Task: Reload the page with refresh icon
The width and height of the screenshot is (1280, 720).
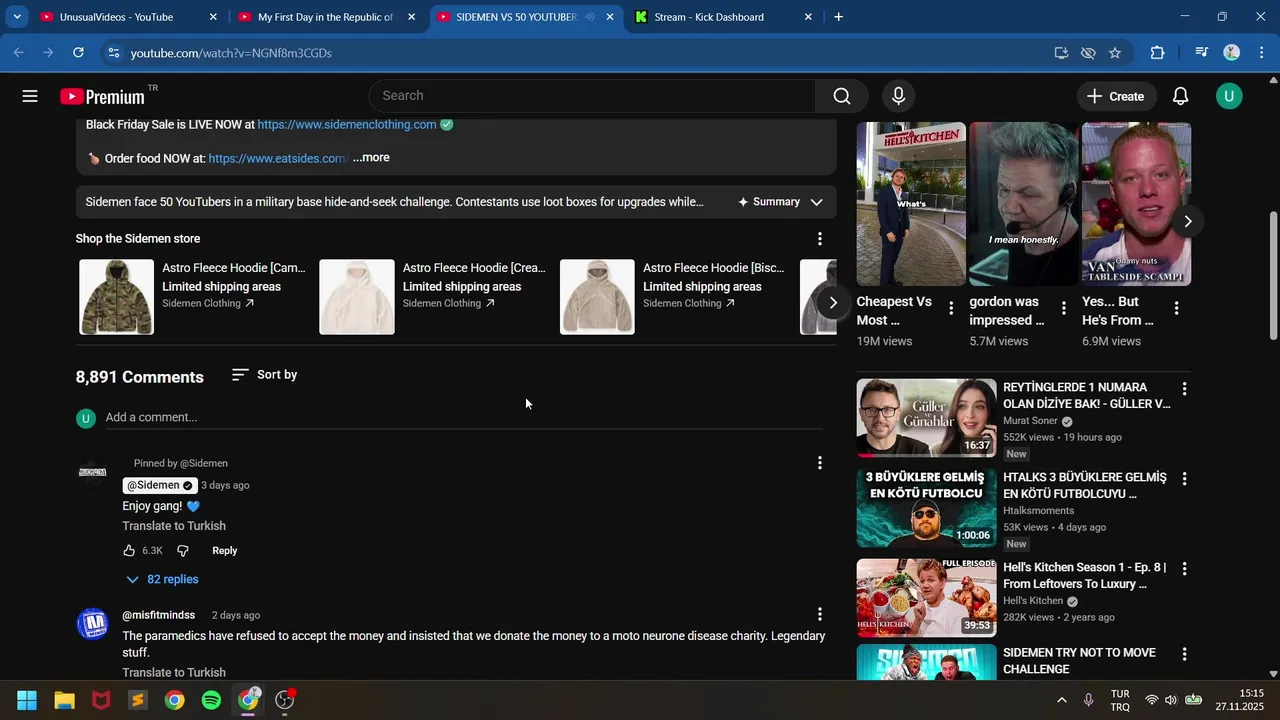Action: [x=78, y=53]
